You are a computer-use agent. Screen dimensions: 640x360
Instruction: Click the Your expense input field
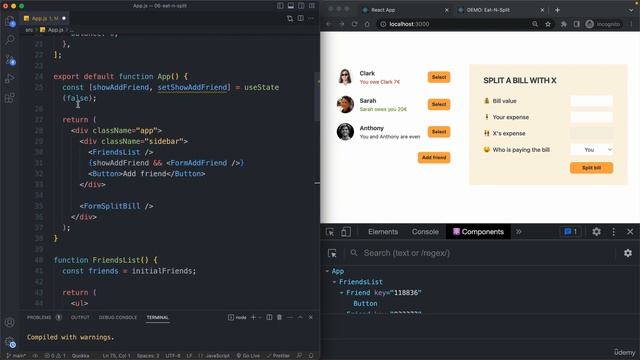591,117
